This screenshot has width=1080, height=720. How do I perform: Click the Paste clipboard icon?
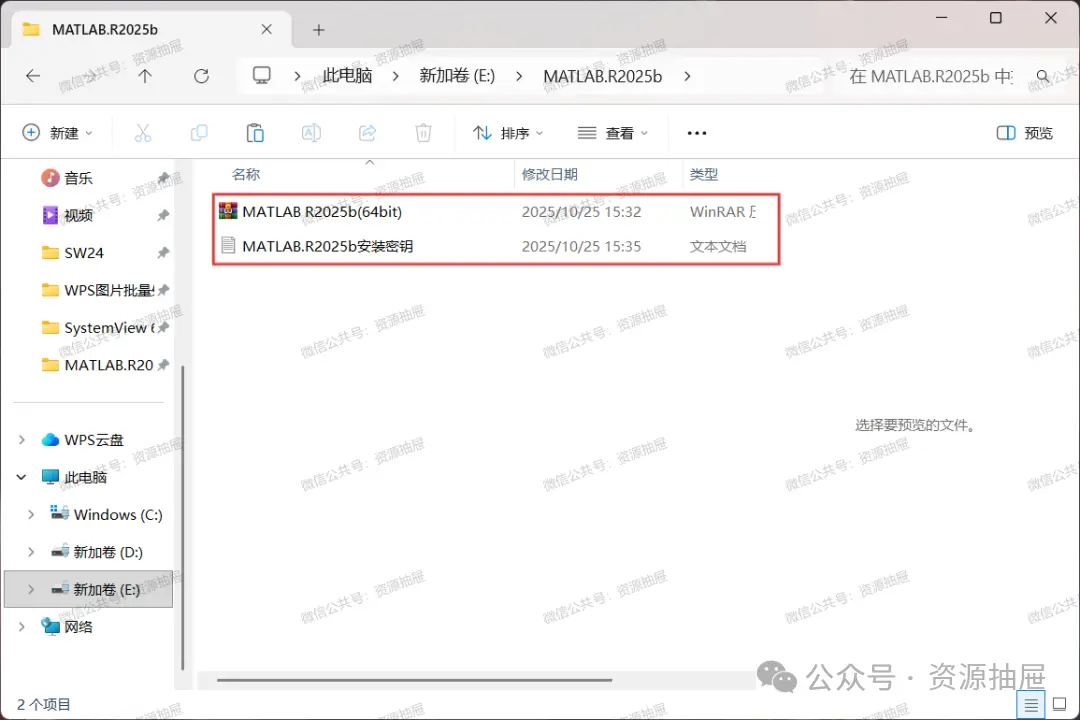pyautogui.click(x=255, y=133)
